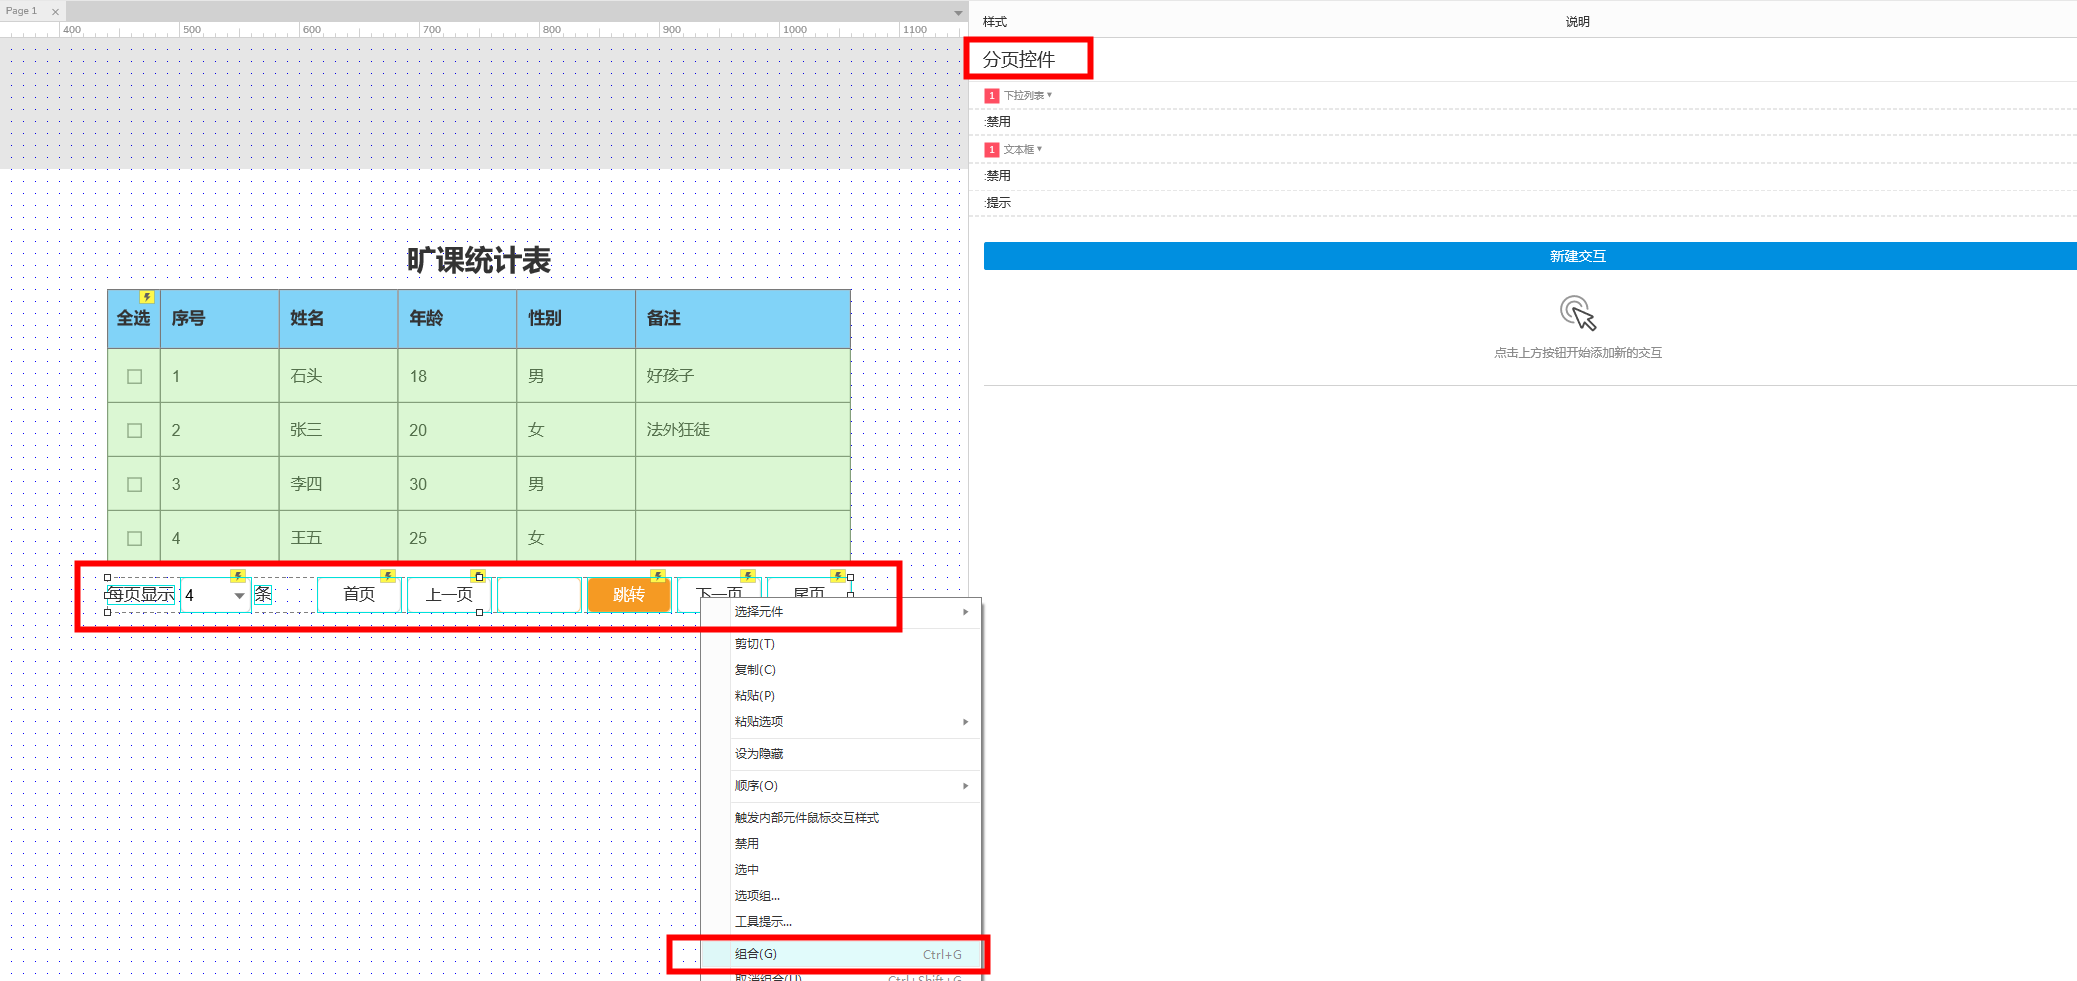Click the 姓名 column header
Screen dimensions: 2077x981
338,319
